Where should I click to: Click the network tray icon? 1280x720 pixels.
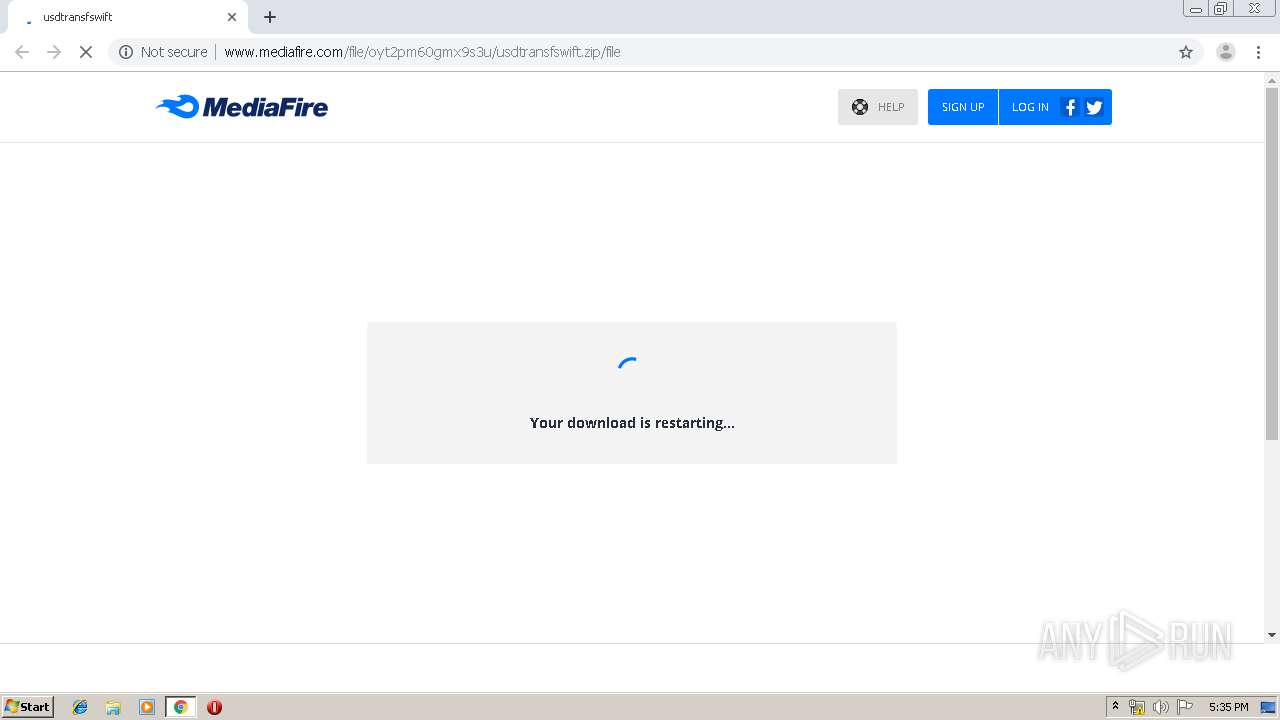(1137, 707)
